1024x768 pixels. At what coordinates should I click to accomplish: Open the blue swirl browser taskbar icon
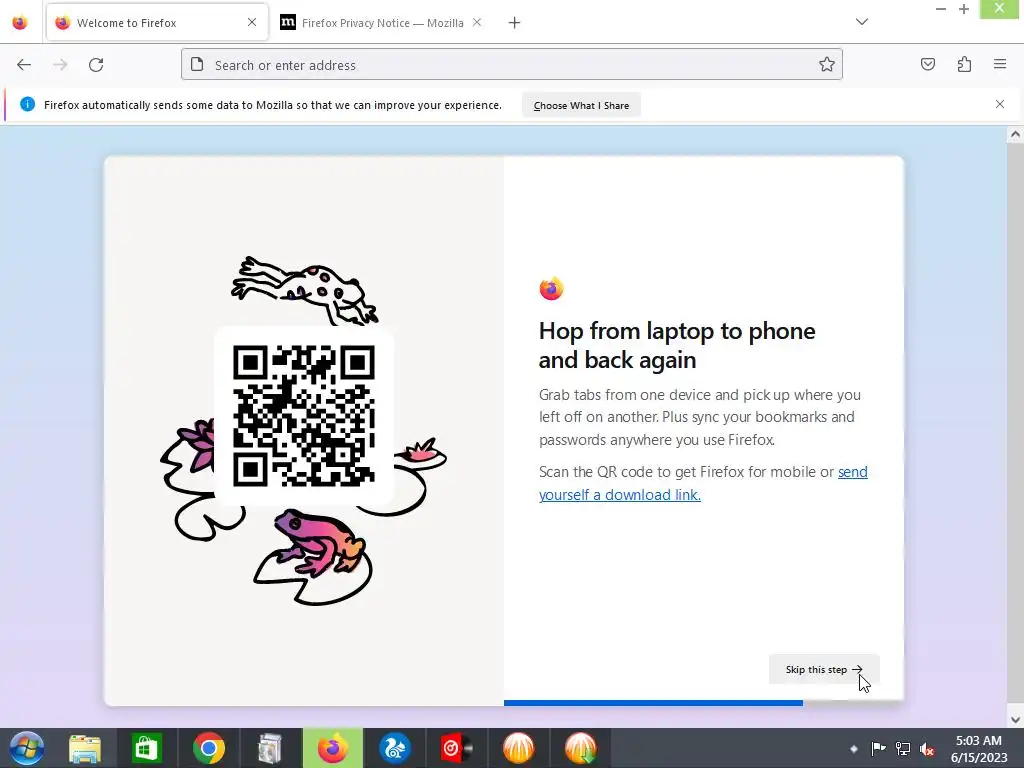[394, 748]
